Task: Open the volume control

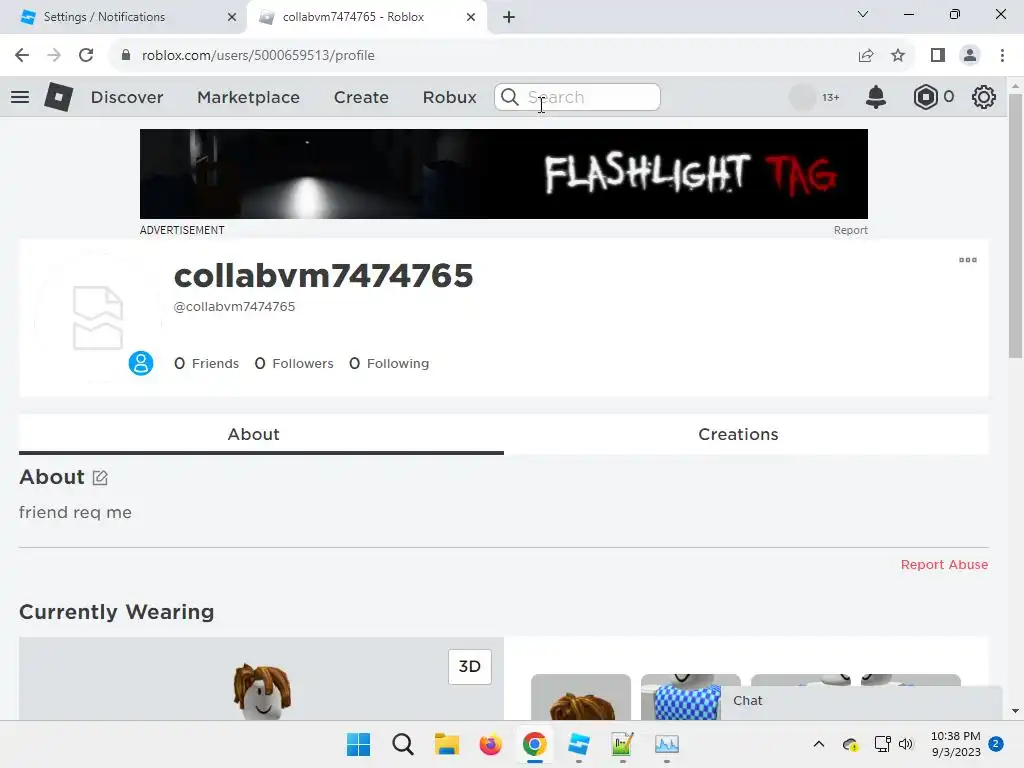Action: (x=906, y=744)
